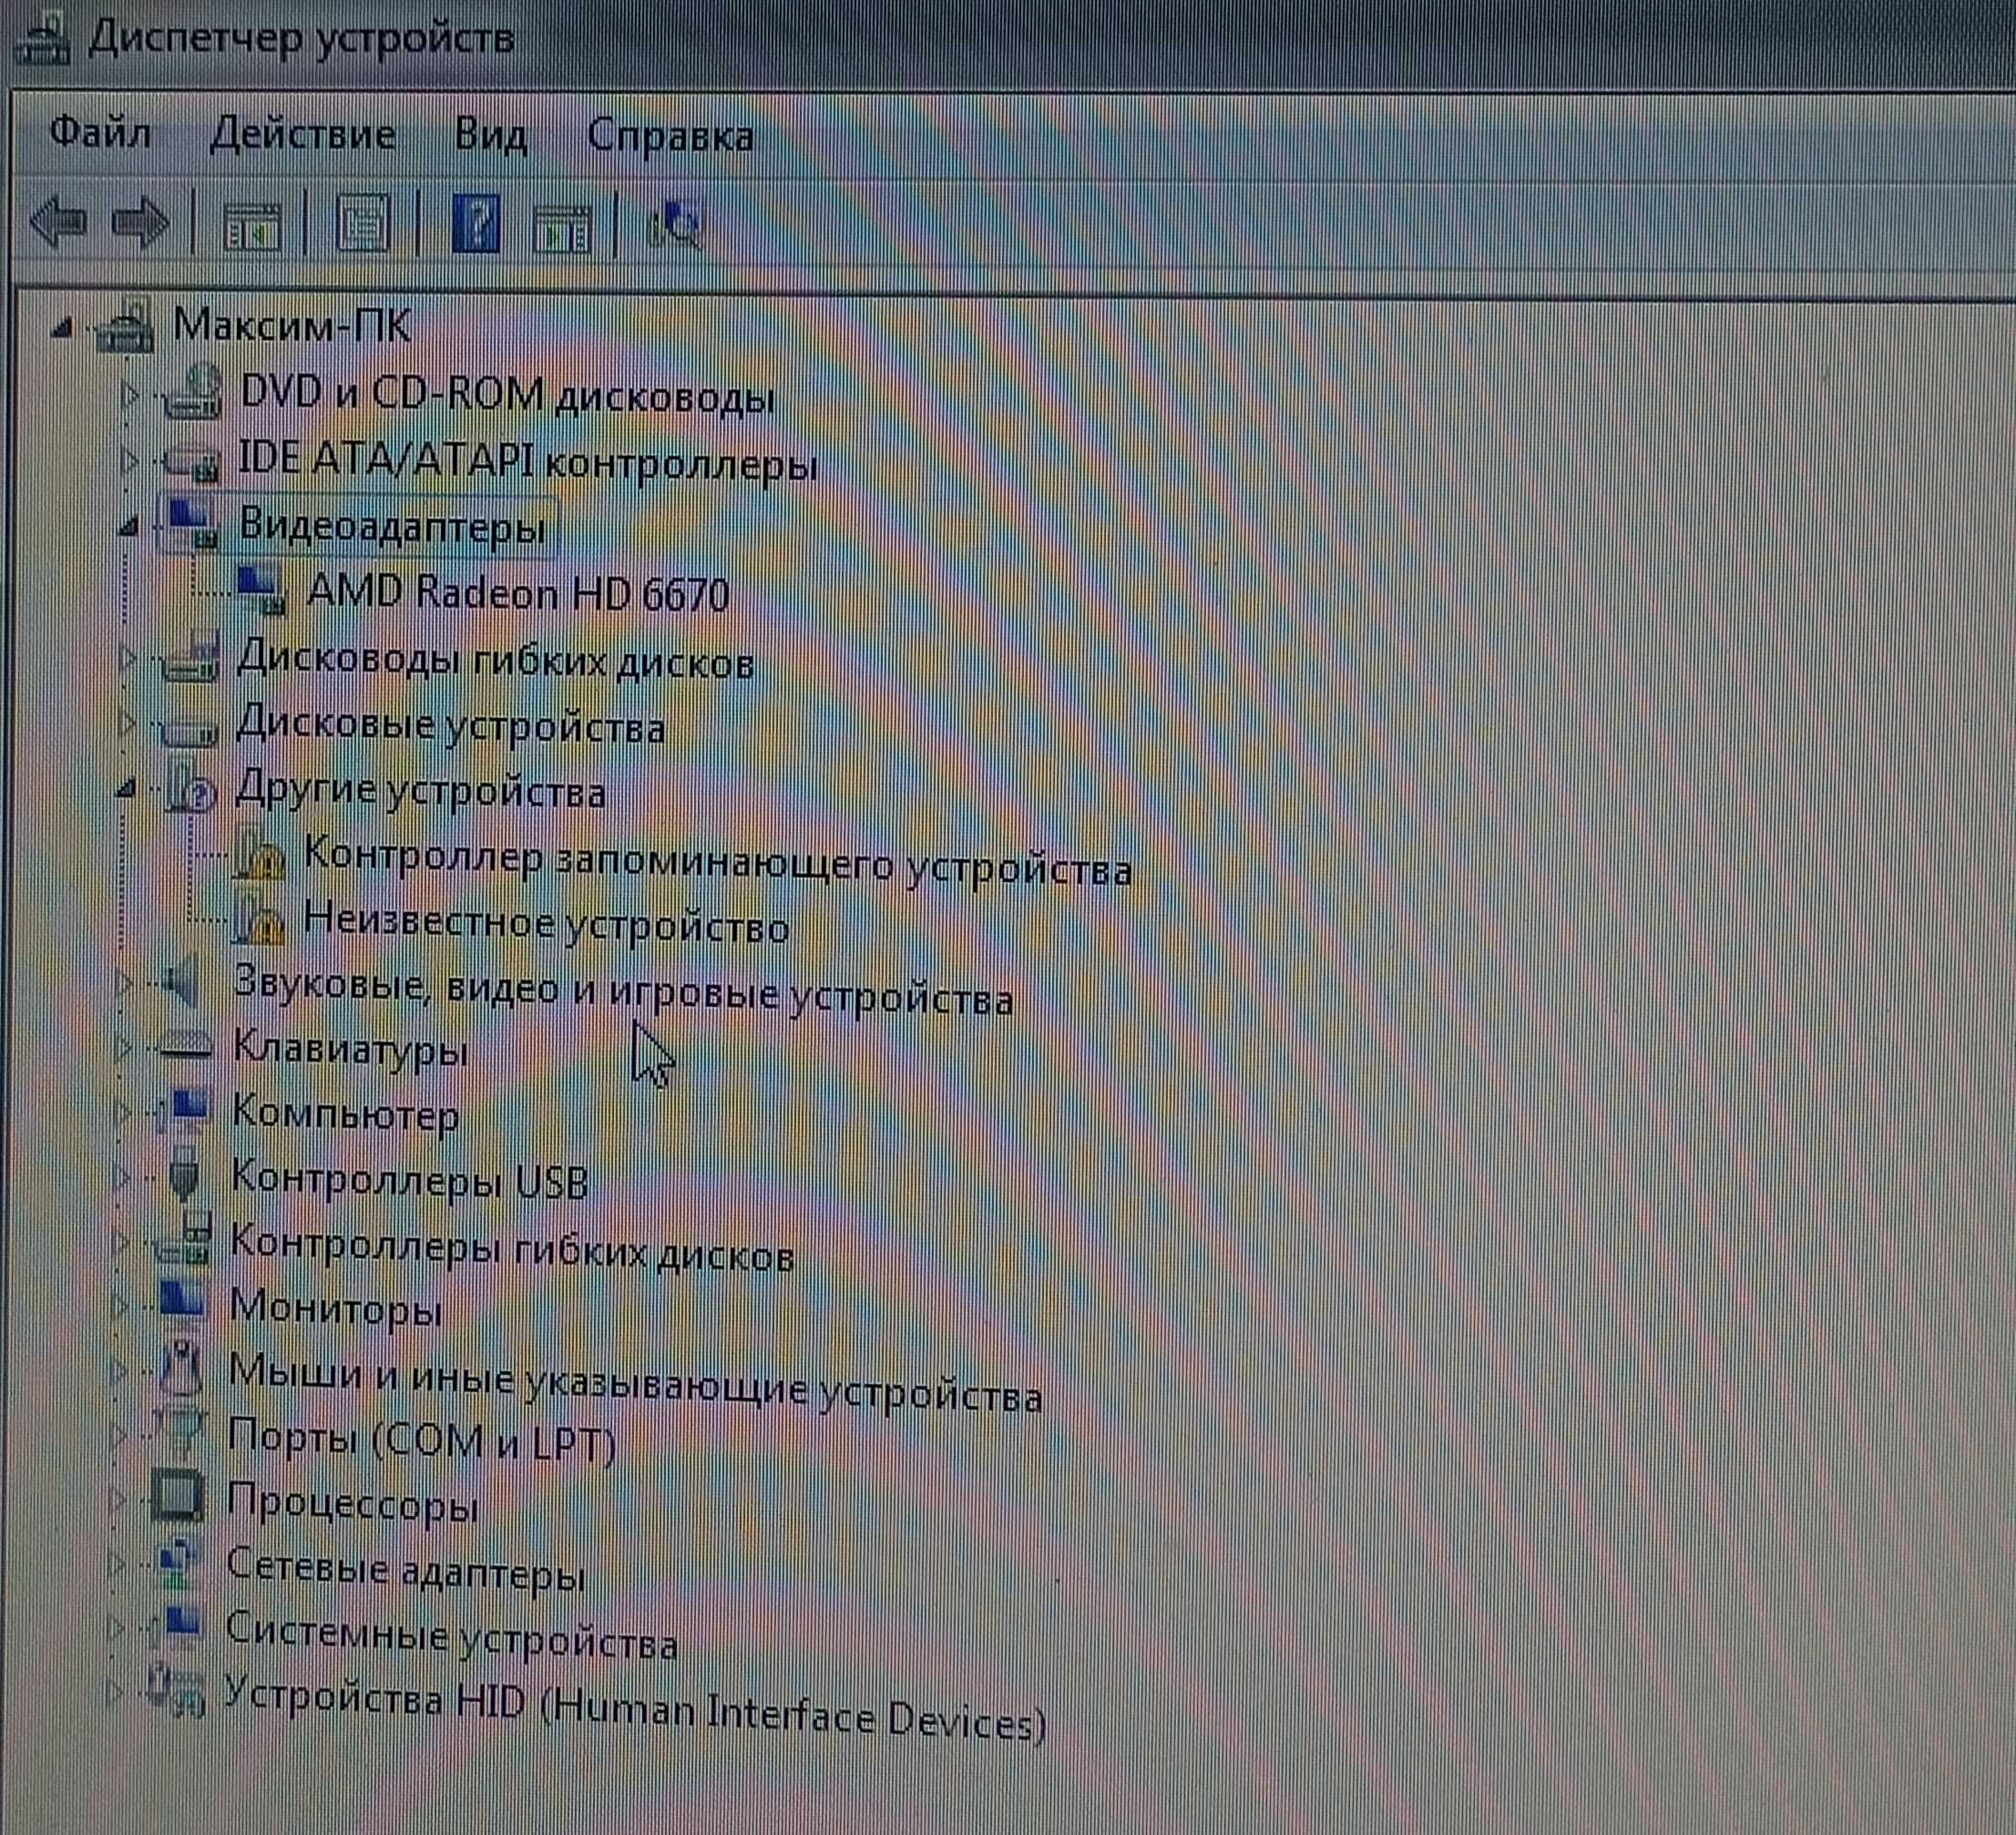
Task: Open the Действие menu
Action: (x=303, y=134)
